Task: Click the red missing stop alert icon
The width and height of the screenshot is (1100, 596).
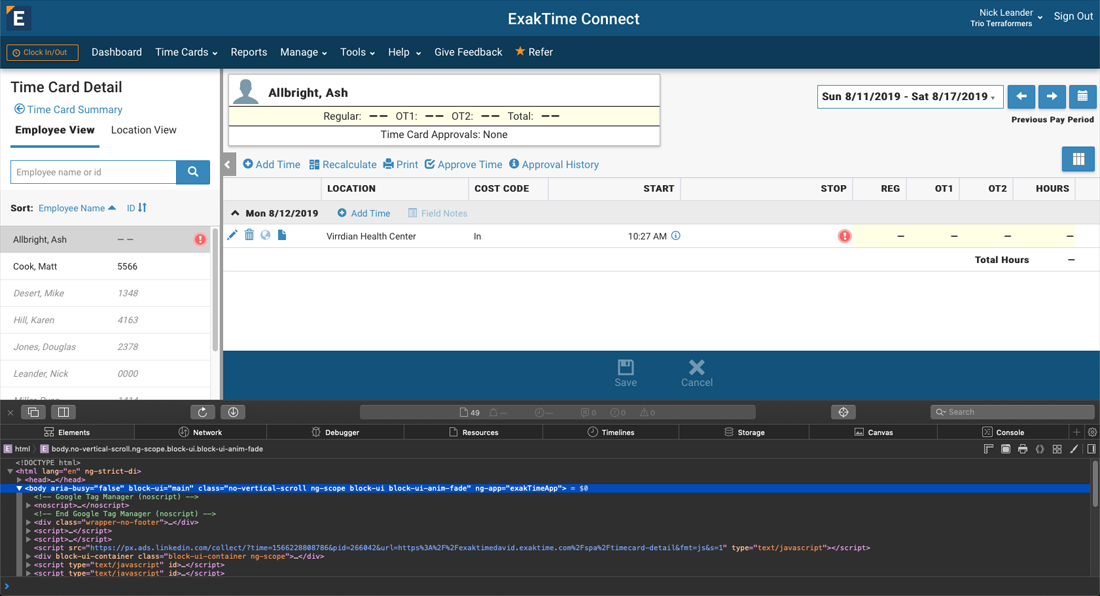Action: [845, 236]
